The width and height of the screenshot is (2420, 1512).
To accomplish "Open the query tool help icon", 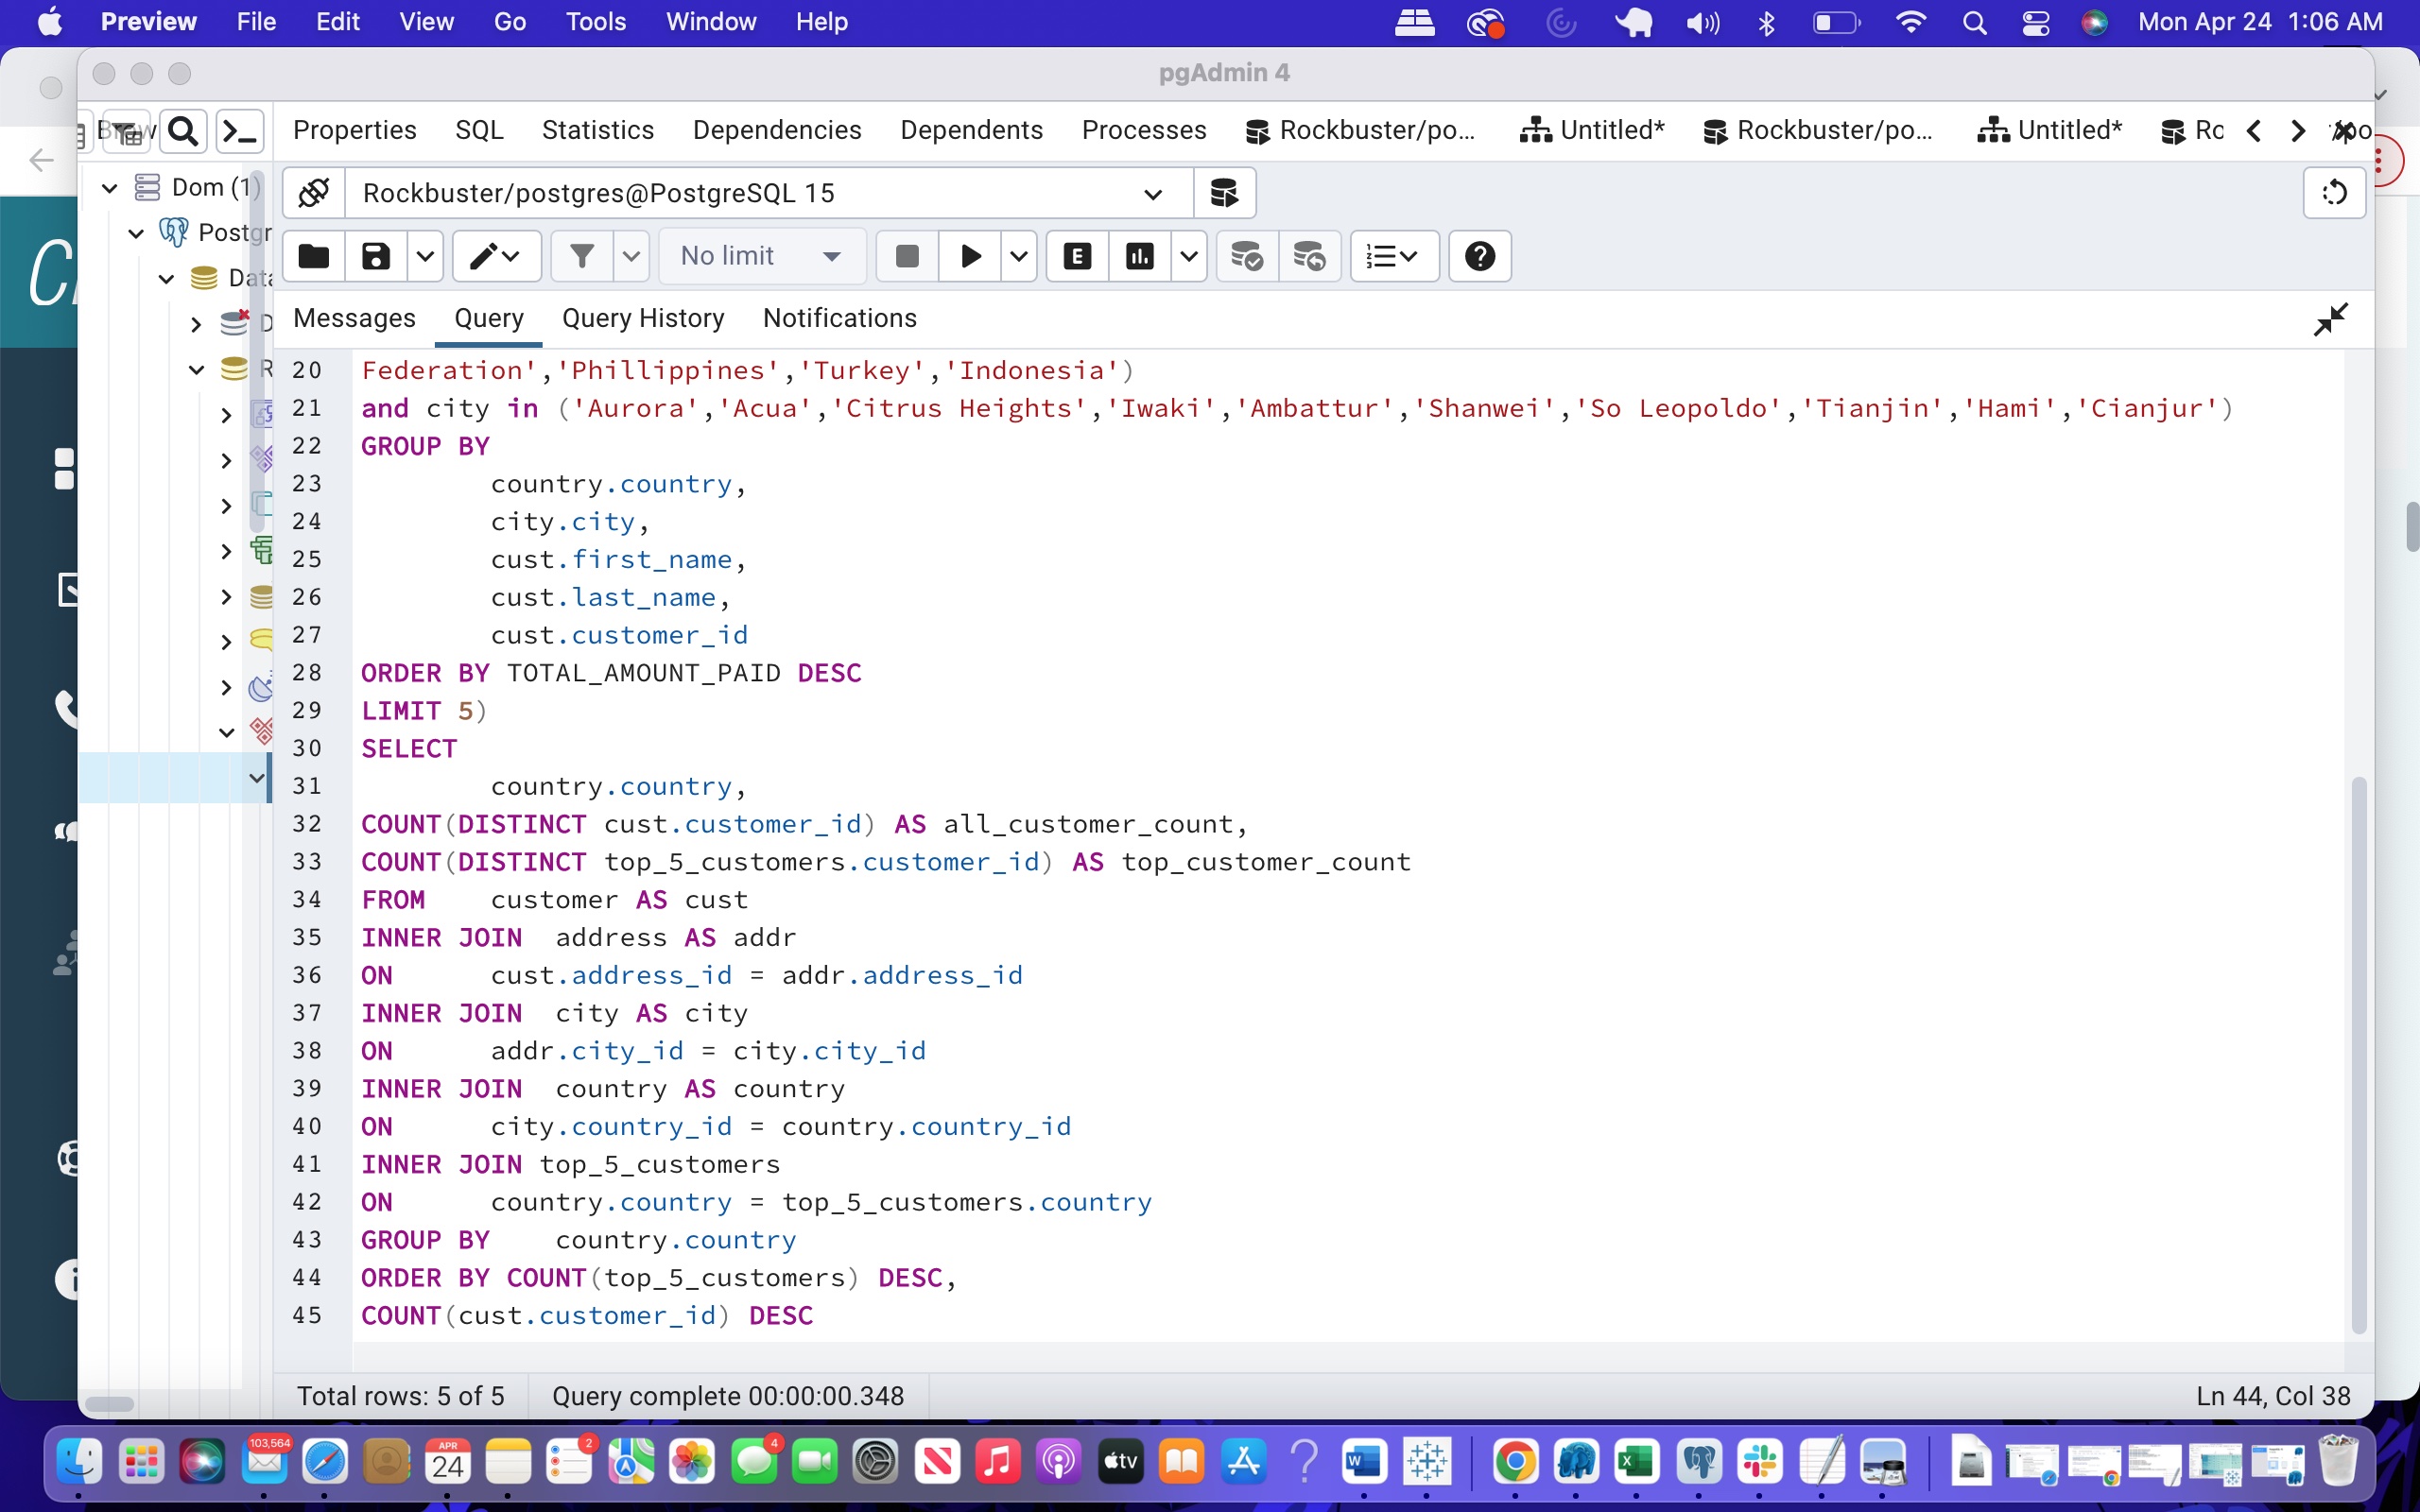I will (1479, 256).
